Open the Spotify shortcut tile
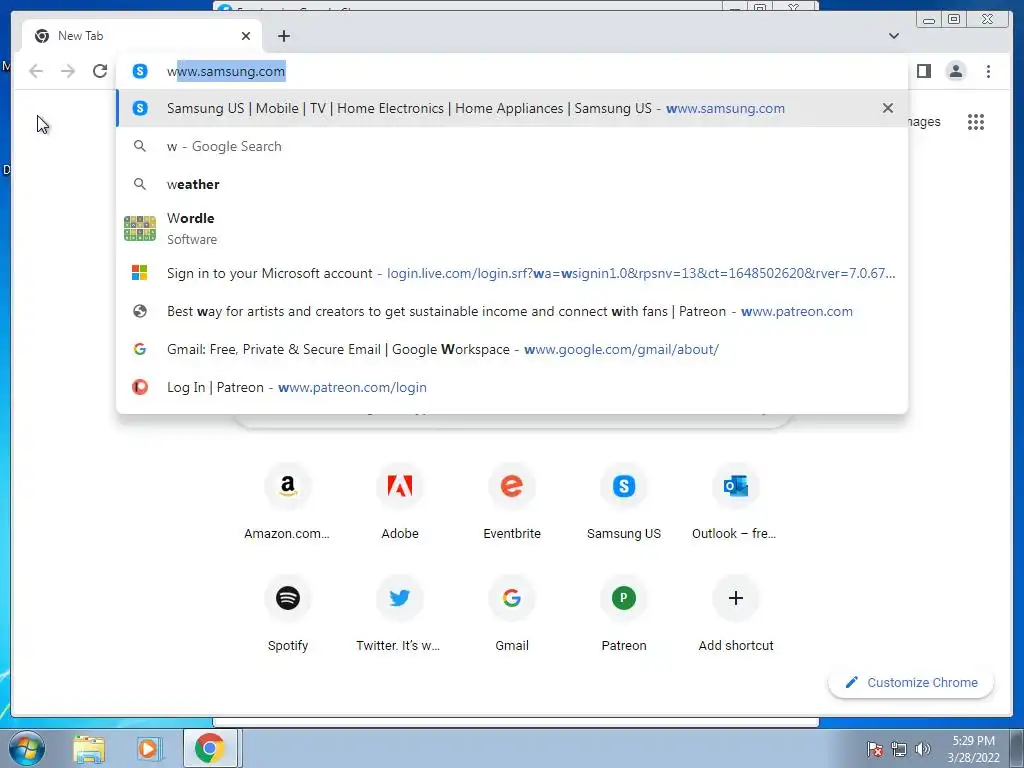Image resolution: width=1024 pixels, height=768 pixels. pyautogui.click(x=288, y=614)
